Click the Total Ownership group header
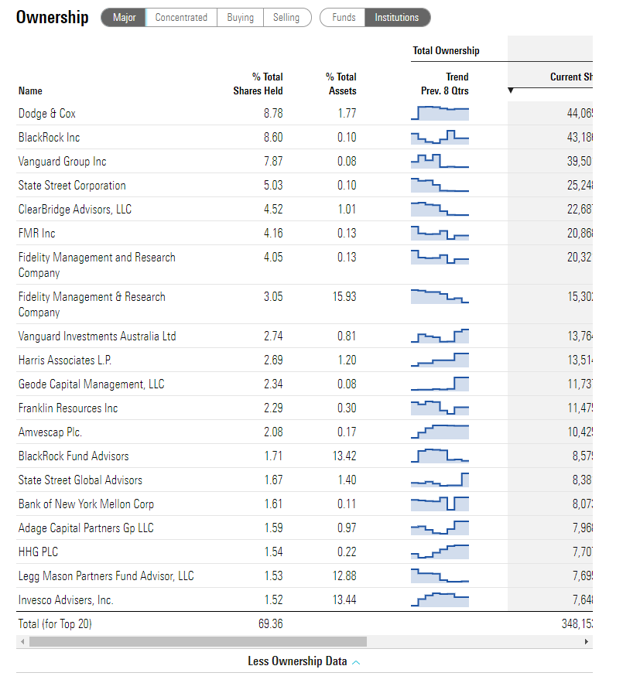640x683 pixels. click(446, 51)
